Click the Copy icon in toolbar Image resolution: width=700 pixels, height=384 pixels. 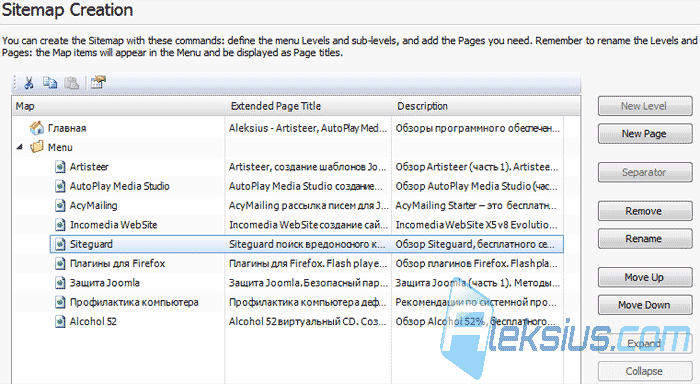tap(50, 83)
